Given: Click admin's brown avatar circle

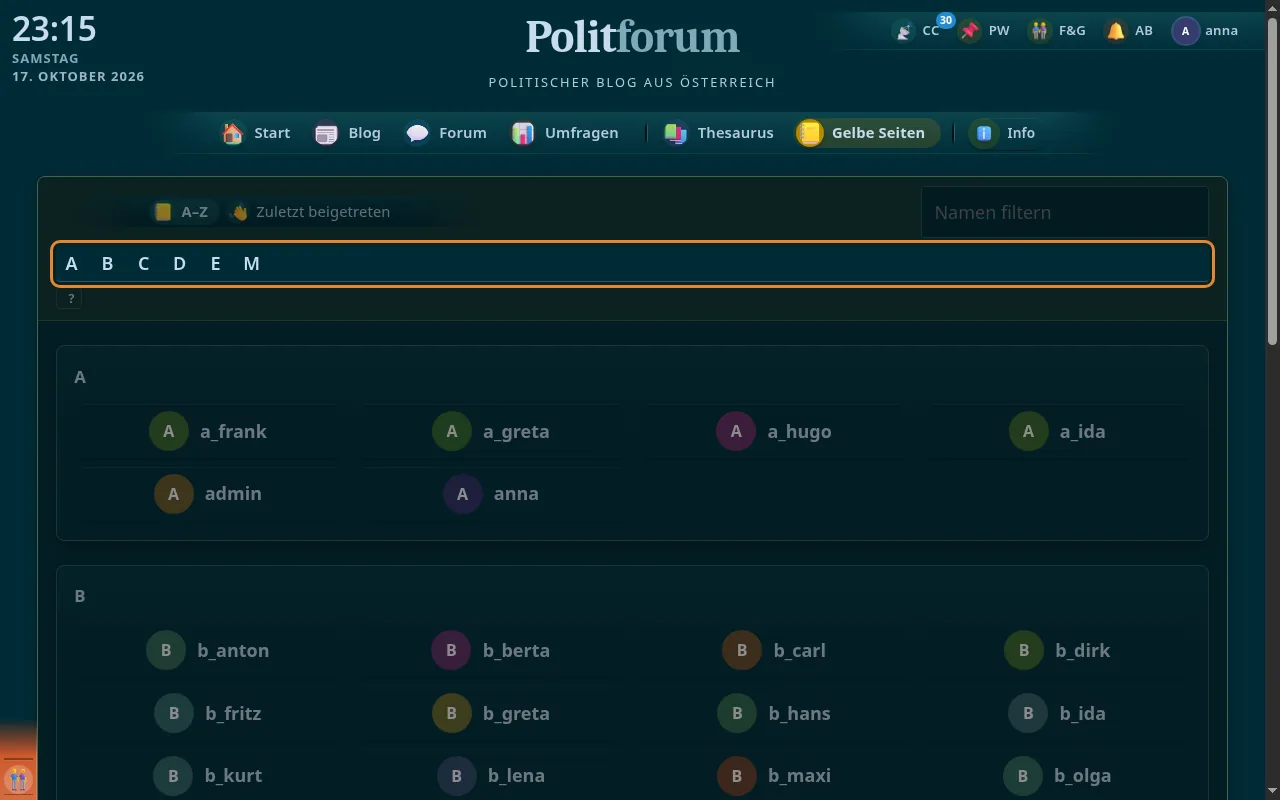Looking at the screenshot, I should pyautogui.click(x=173, y=494).
